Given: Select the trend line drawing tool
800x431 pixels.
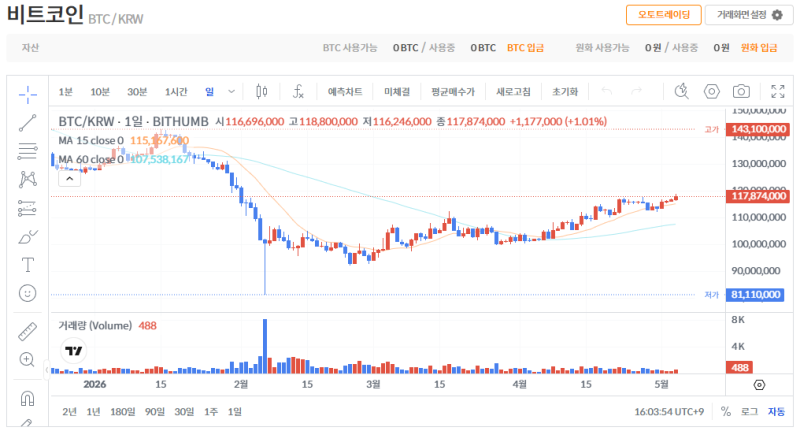Looking at the screenshot, I should pyautogui.click(x=28, y=123).
